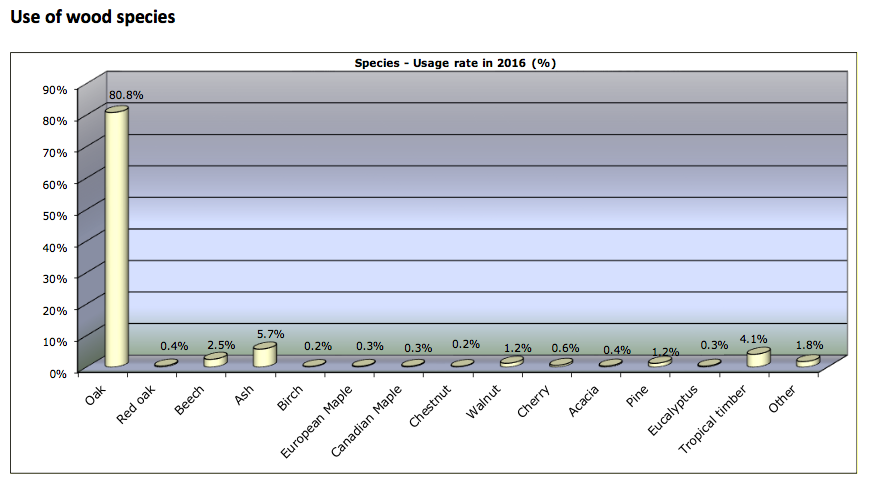
Task: Select the 'Oak' axis label
Action: 95,395
